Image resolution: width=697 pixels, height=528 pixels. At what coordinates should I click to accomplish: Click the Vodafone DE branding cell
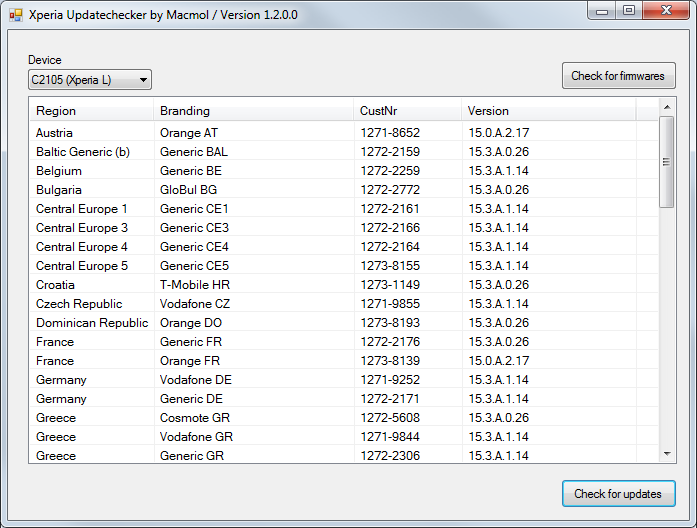196,380
